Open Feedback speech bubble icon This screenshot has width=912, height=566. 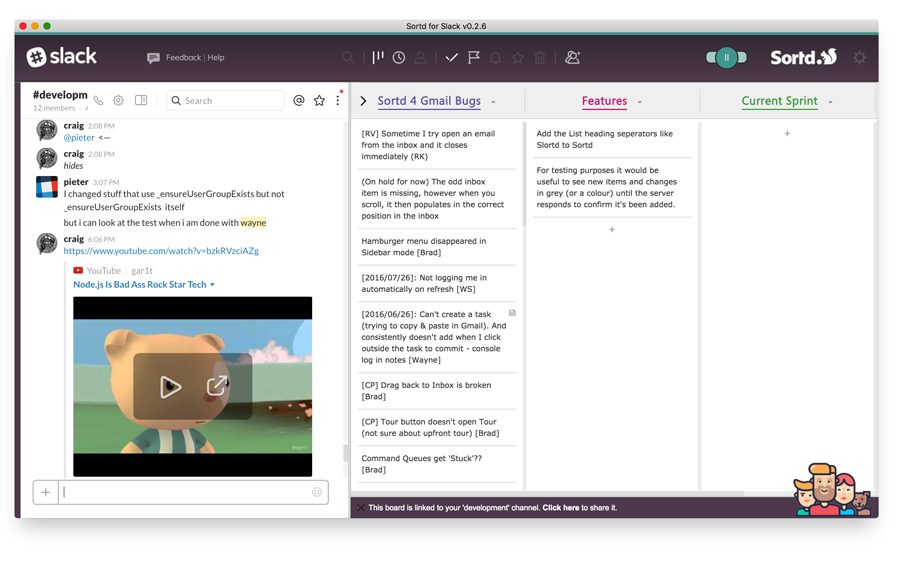[154, 58]
